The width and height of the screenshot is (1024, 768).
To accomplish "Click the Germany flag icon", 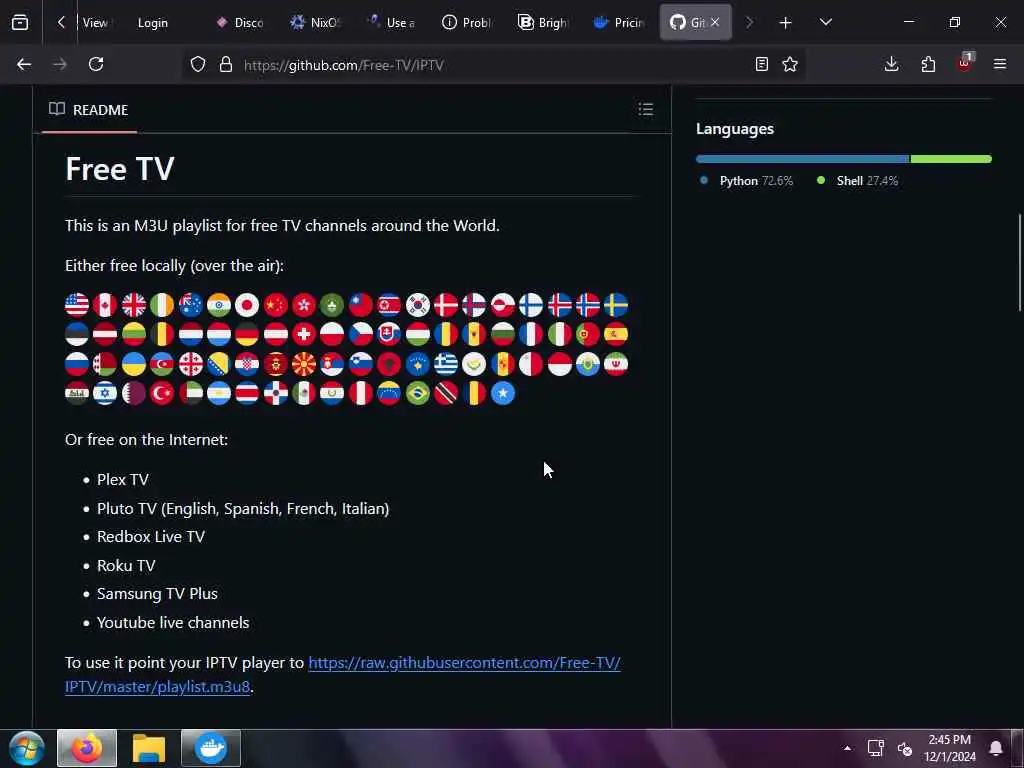I will pyautogui.click(x=248, y=334).
